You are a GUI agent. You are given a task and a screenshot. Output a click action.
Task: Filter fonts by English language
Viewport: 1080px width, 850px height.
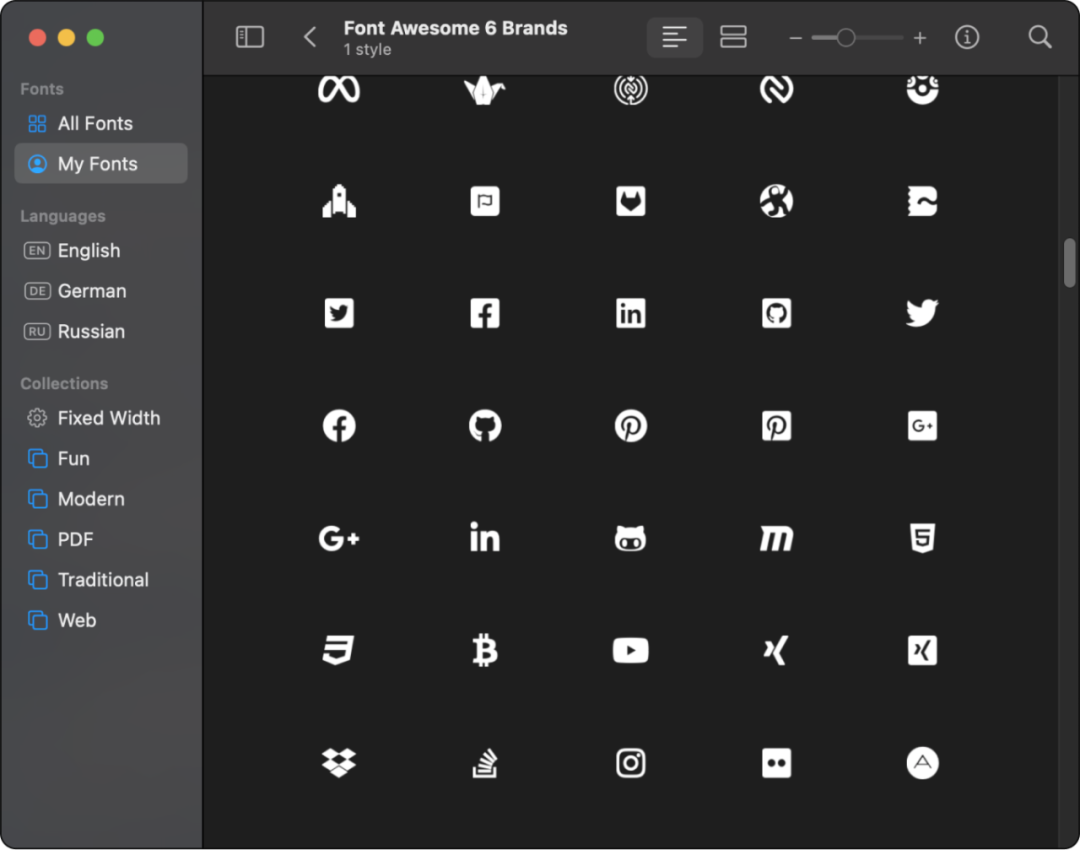101,251
